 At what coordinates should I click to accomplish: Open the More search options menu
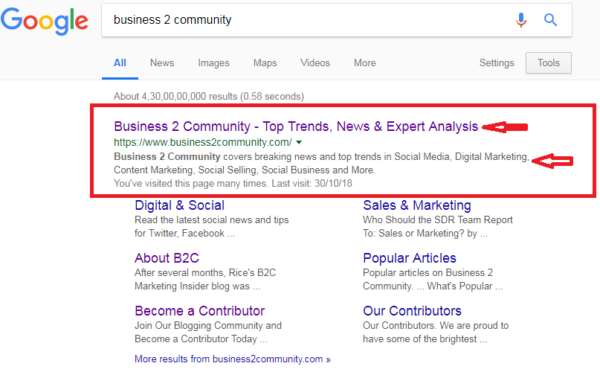coord(365,63)
